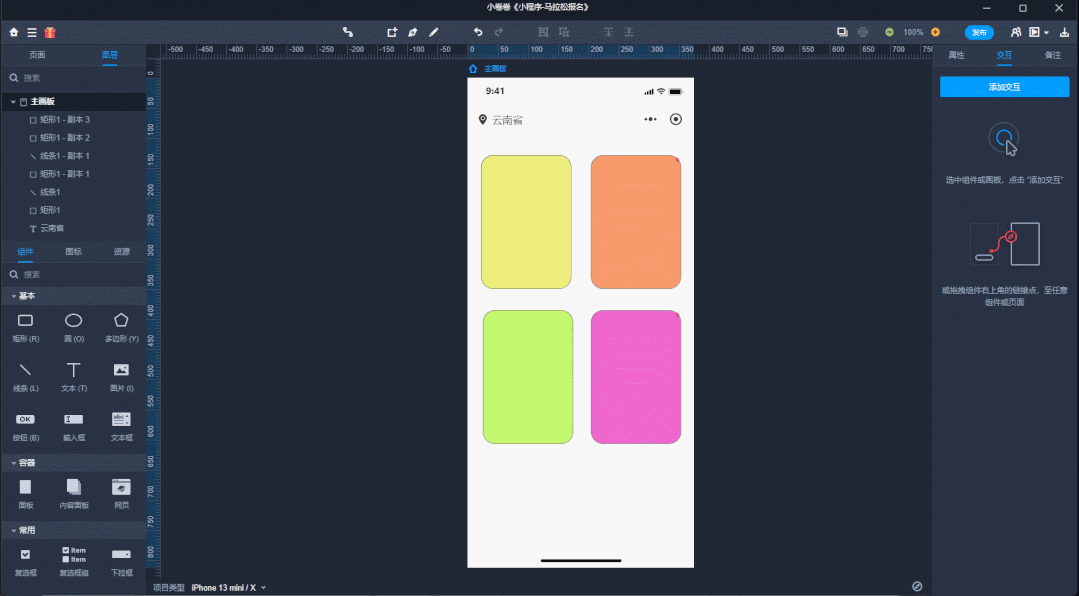Pick the 复选框 checkbox component
Viewport: 1079px width, 596px height.
pyautogui.click(x=25, y=562)
